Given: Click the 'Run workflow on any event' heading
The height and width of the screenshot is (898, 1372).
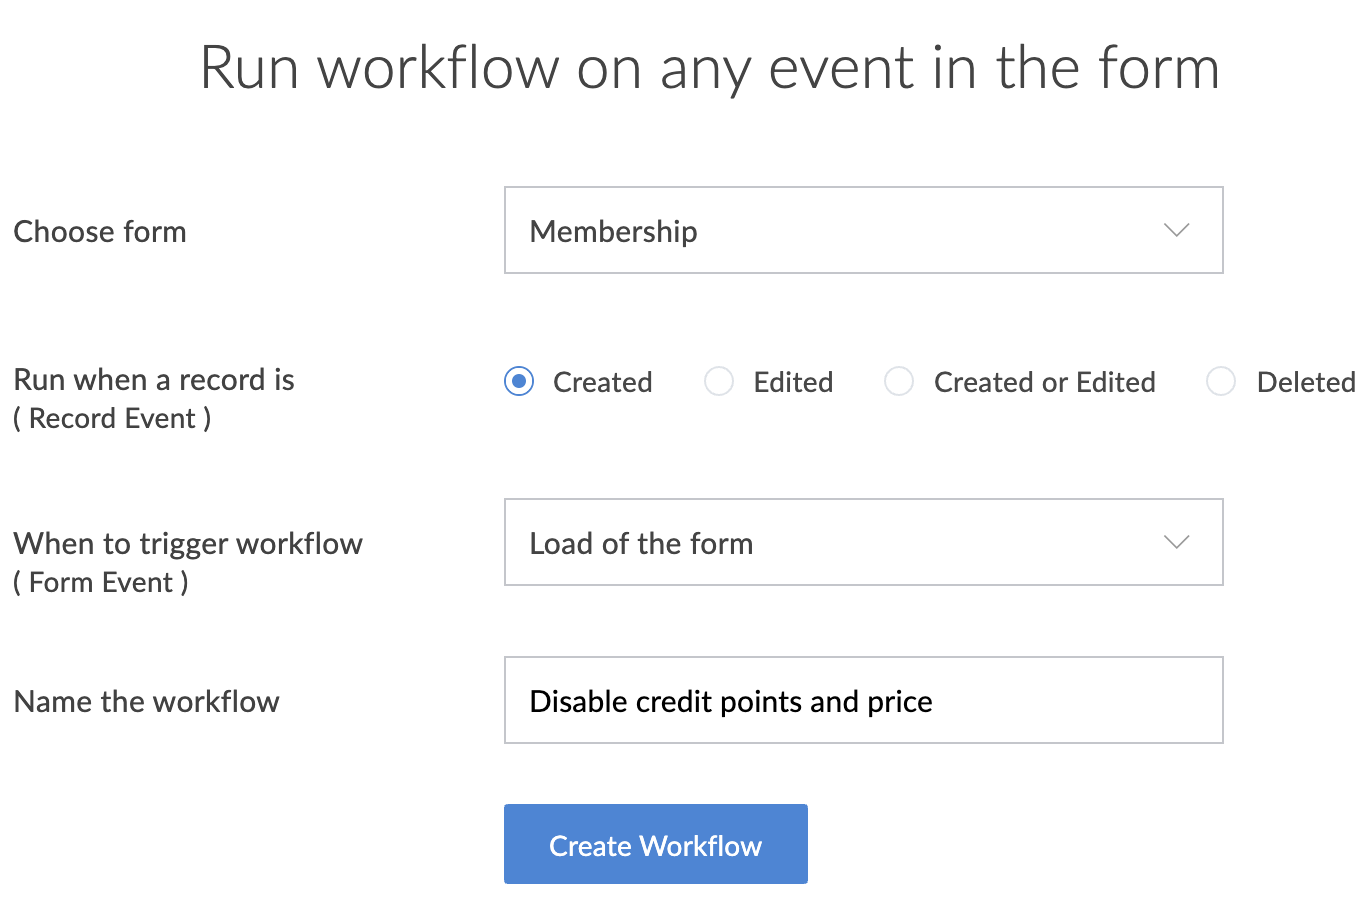Looking at the screenshot, I should point(709,69).
